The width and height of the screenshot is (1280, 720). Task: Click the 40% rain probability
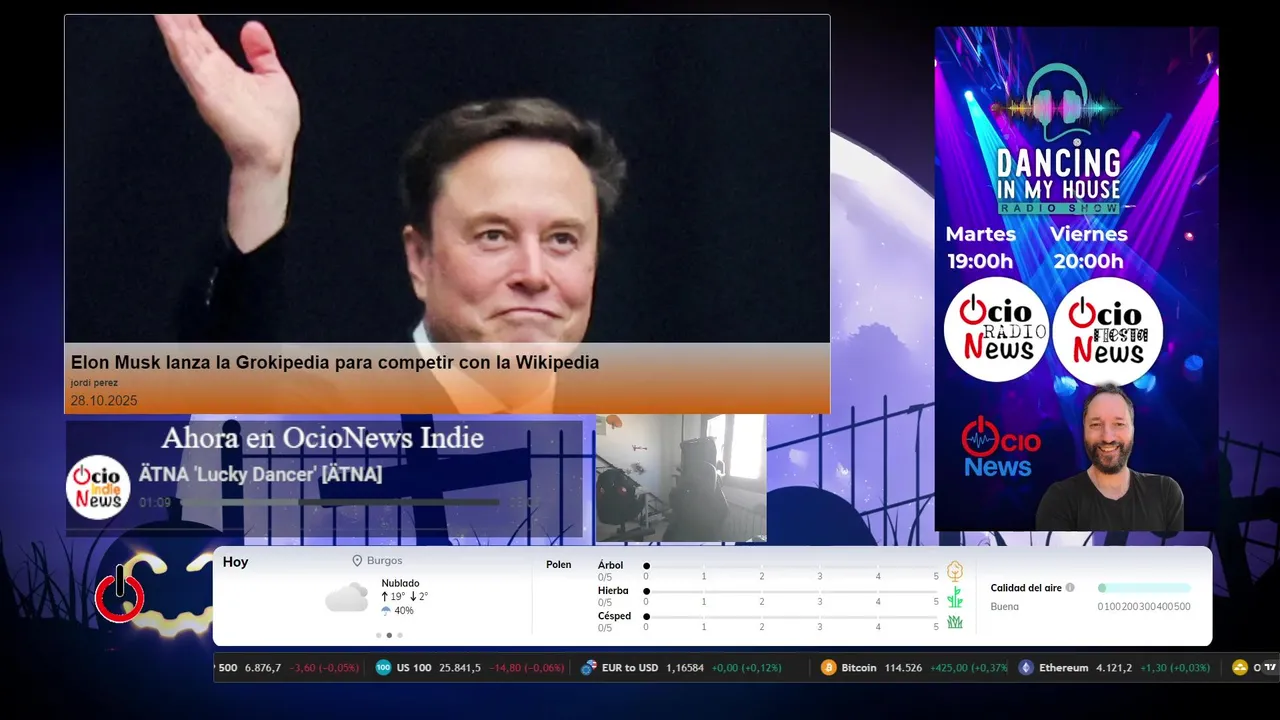[404, 611]
